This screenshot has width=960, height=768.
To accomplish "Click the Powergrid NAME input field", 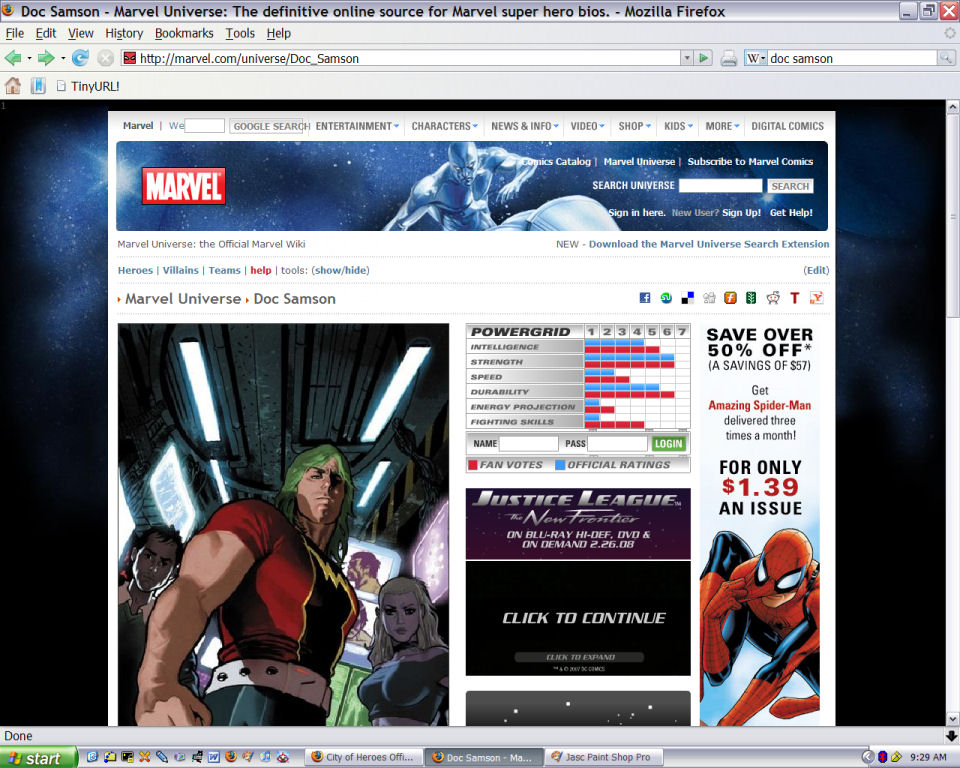I will tap(529, 443).
